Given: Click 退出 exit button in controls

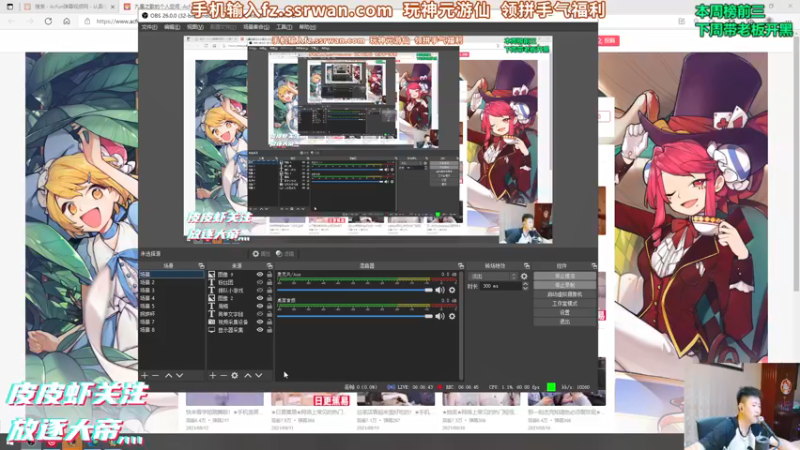Looking at the screenshot, I should tap(565, 321).
